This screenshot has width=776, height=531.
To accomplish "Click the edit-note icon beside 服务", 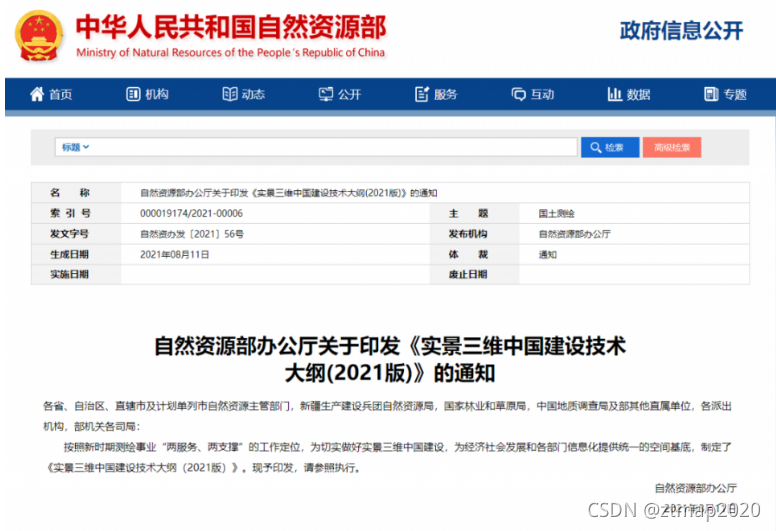I will pos(422,94).
